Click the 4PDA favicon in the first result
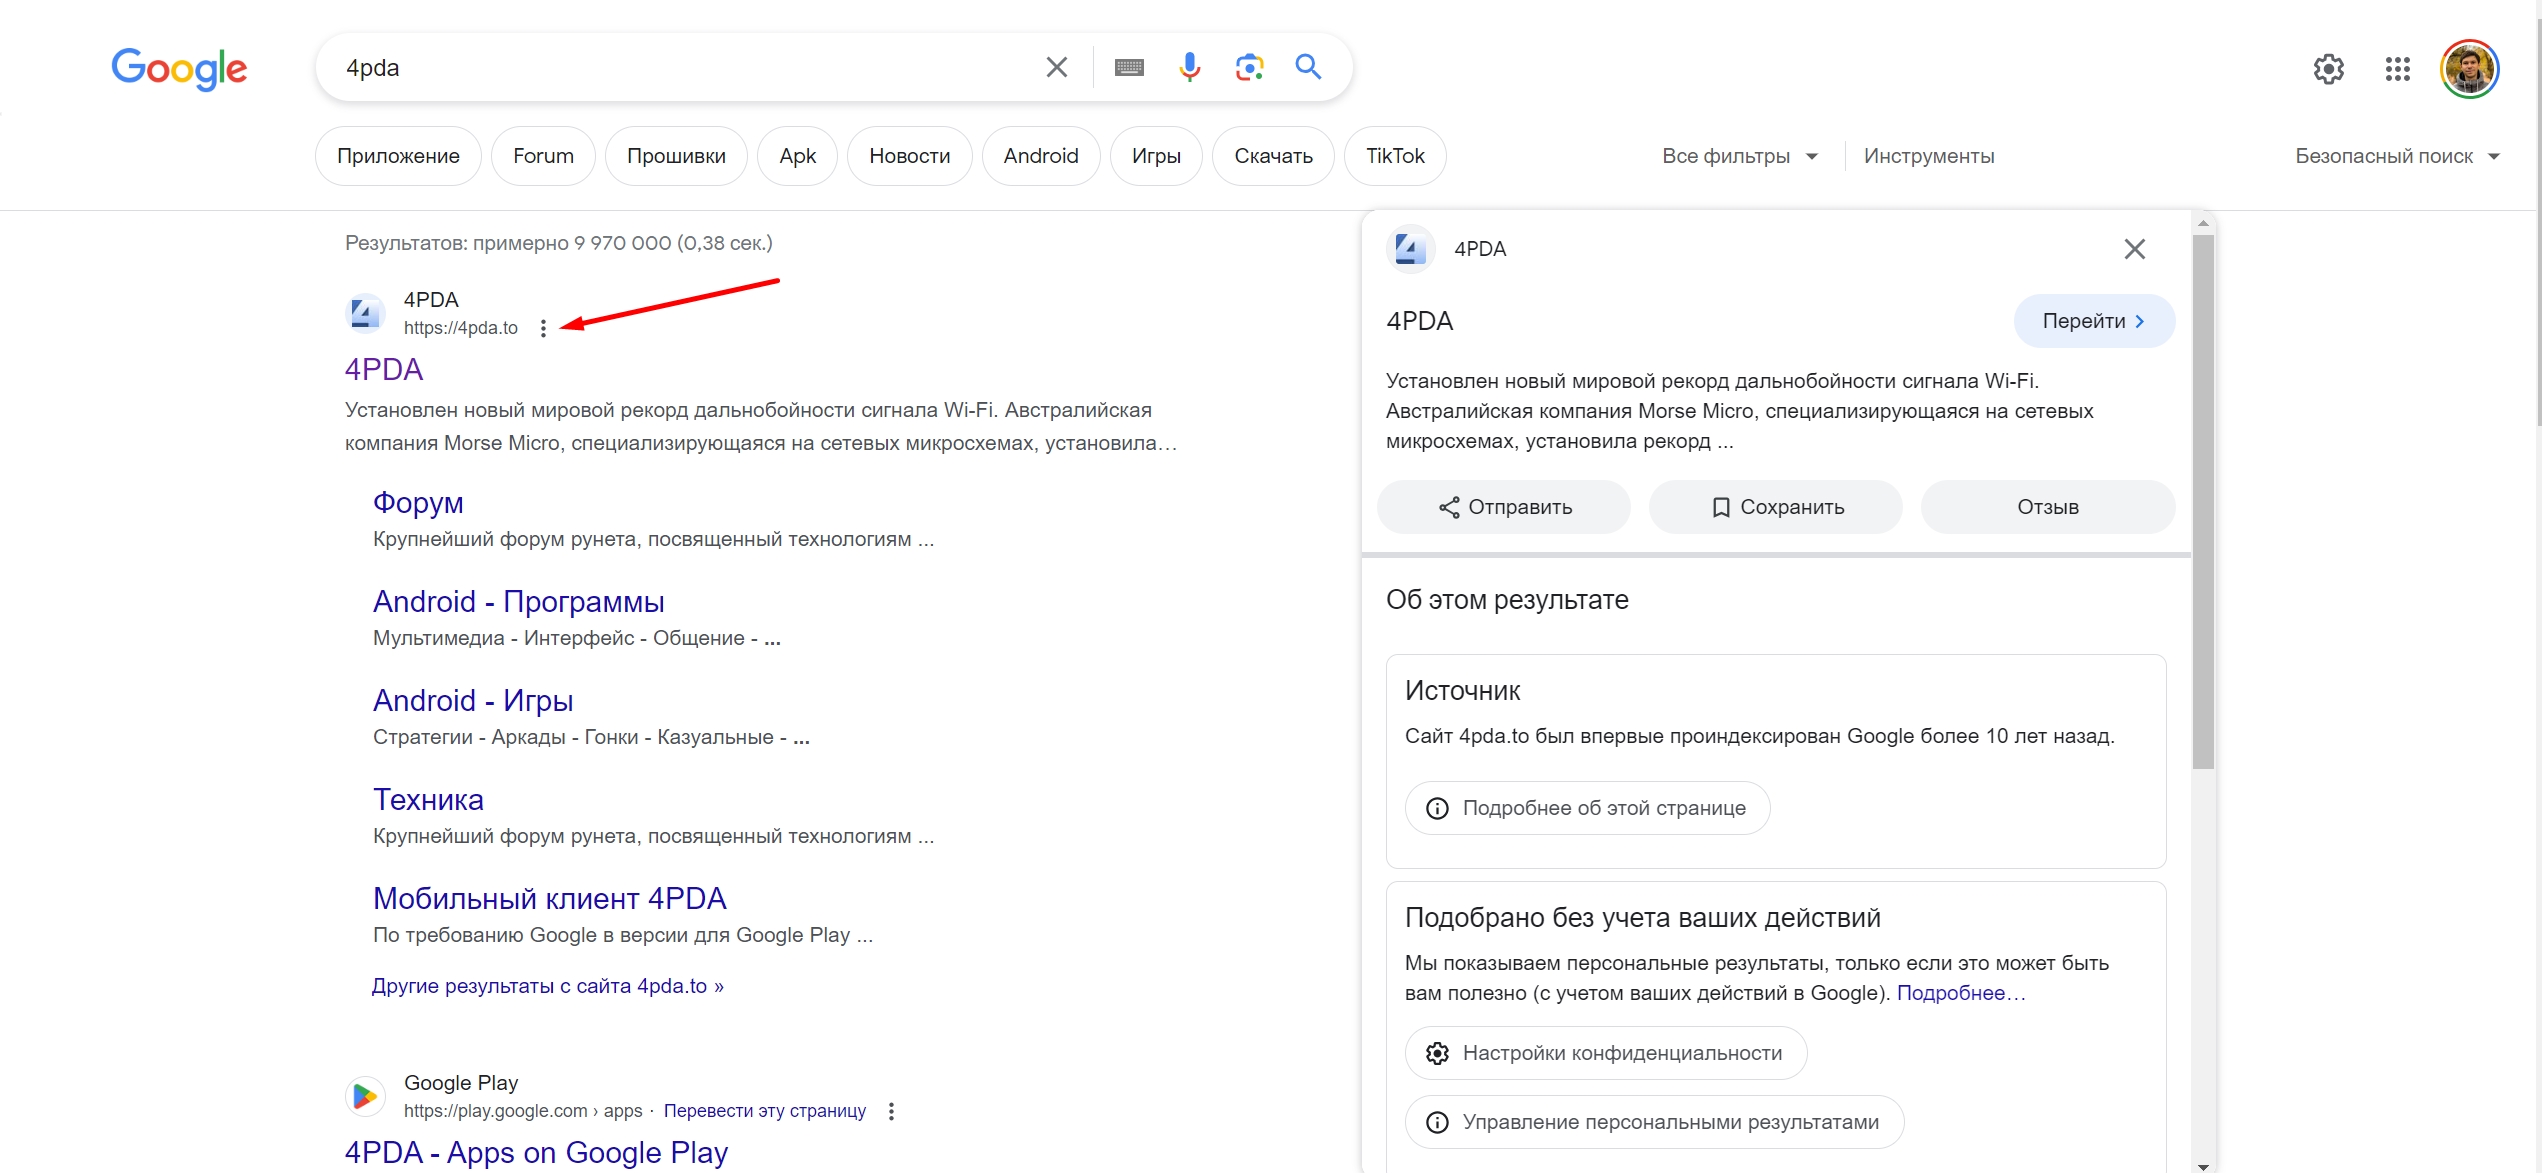The image size is (2542, 1173). [x=364, y=313]
